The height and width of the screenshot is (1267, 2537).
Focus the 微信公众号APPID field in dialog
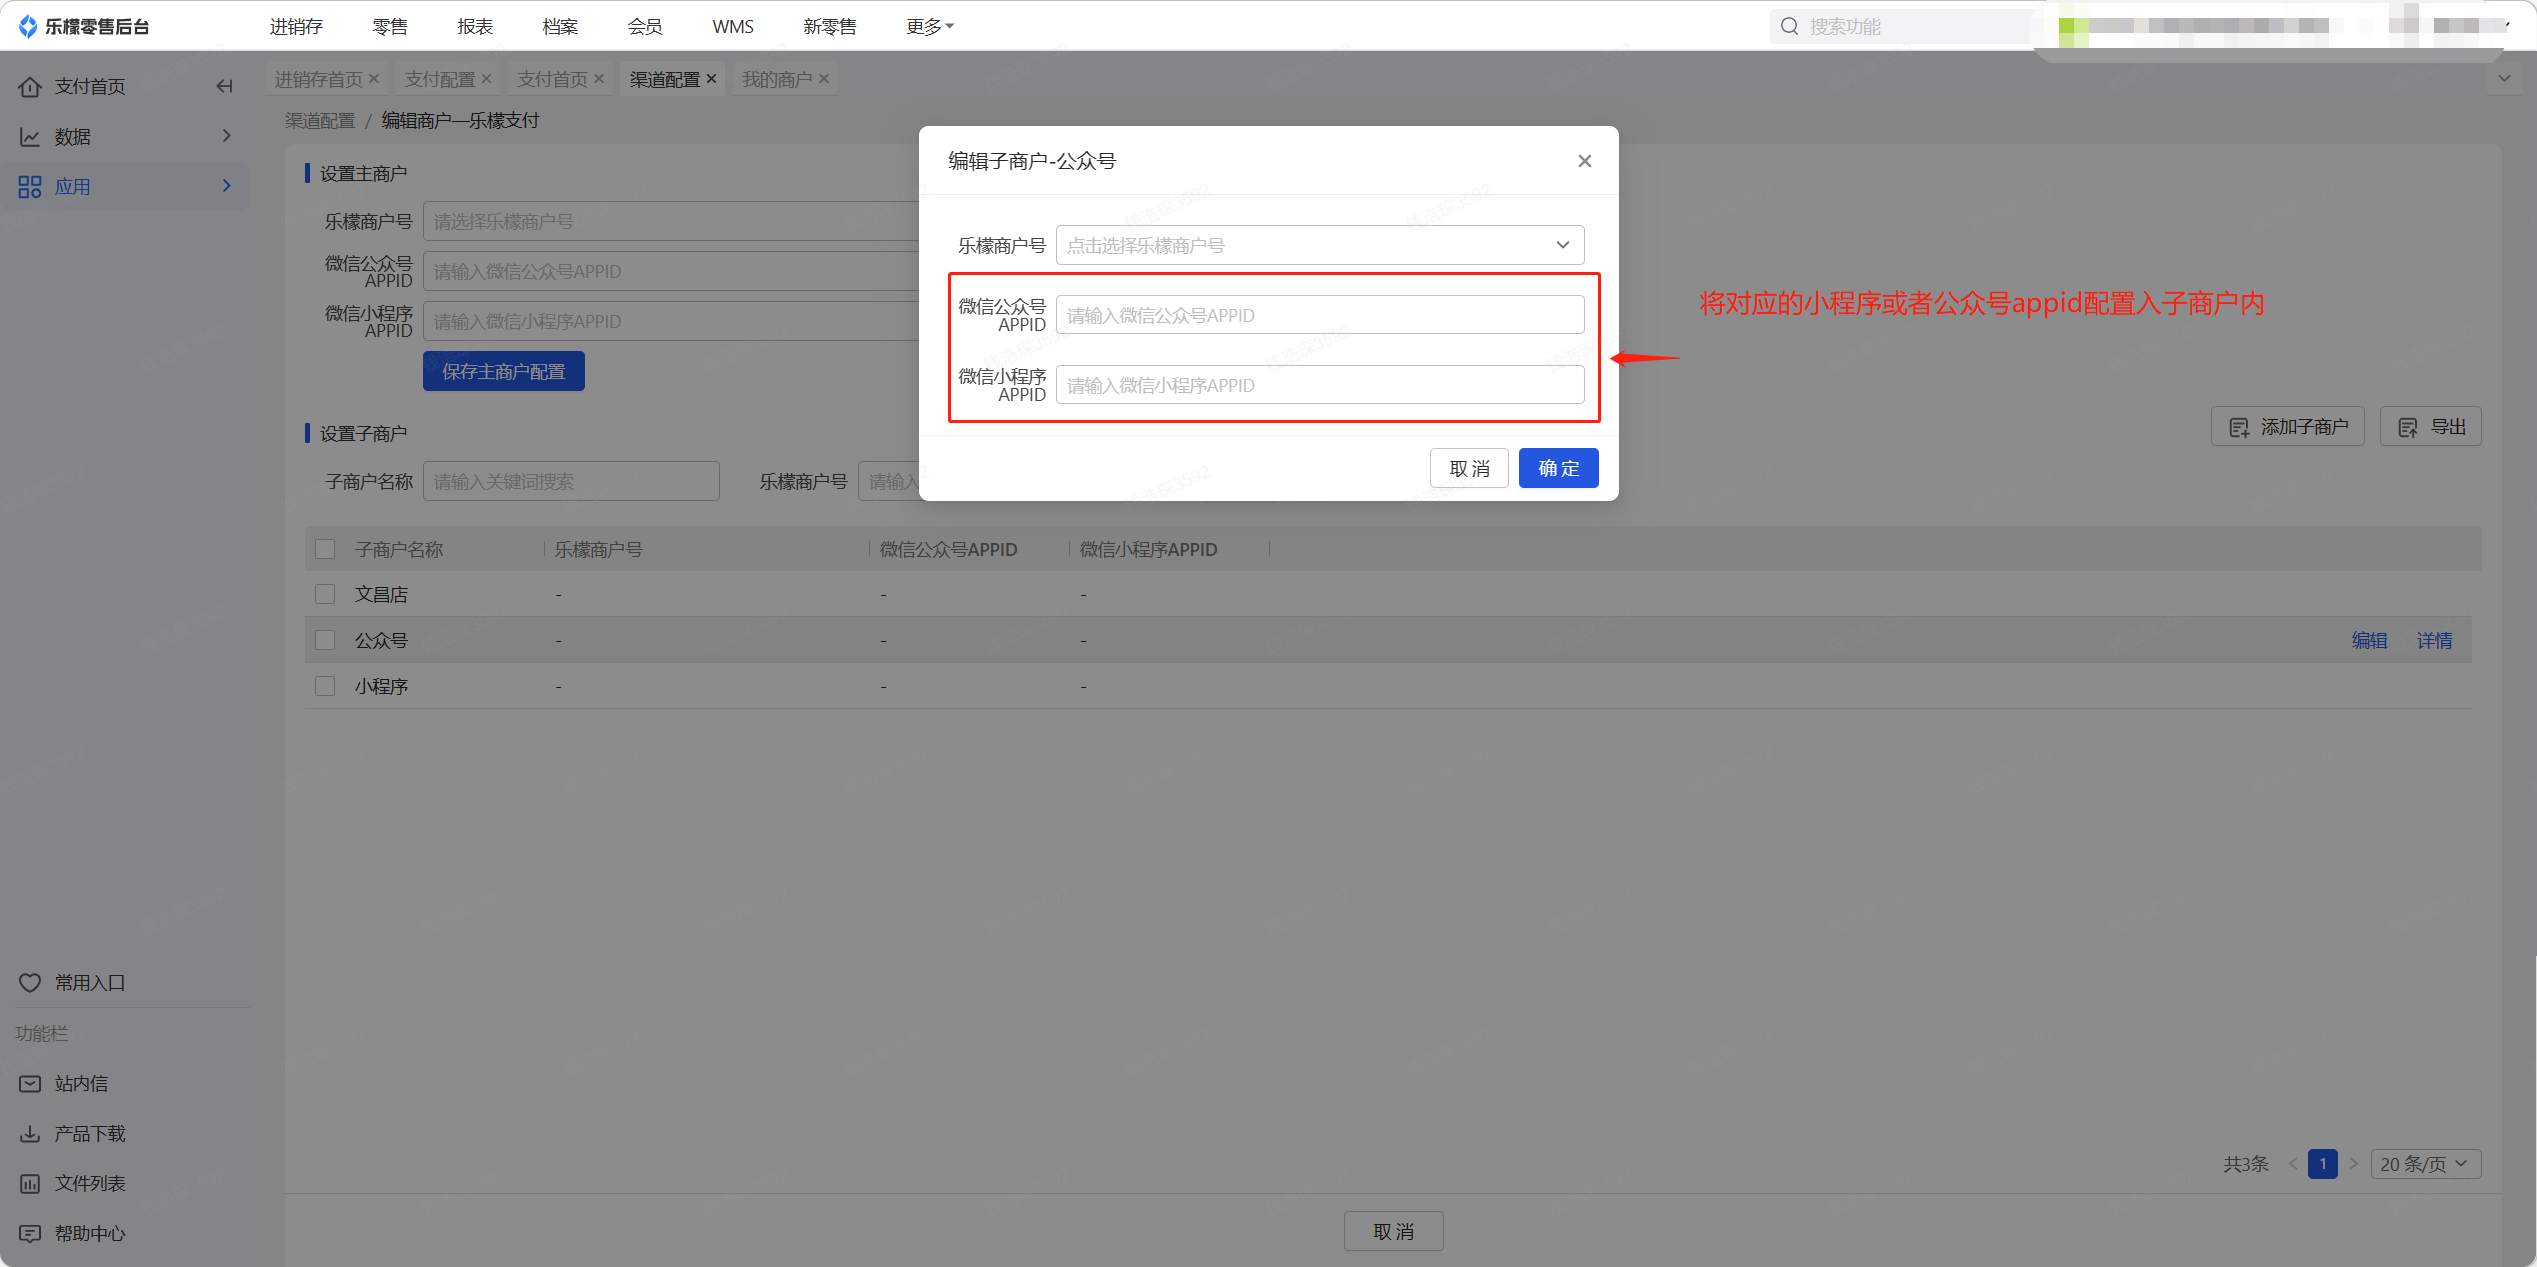coord(1320,315)
